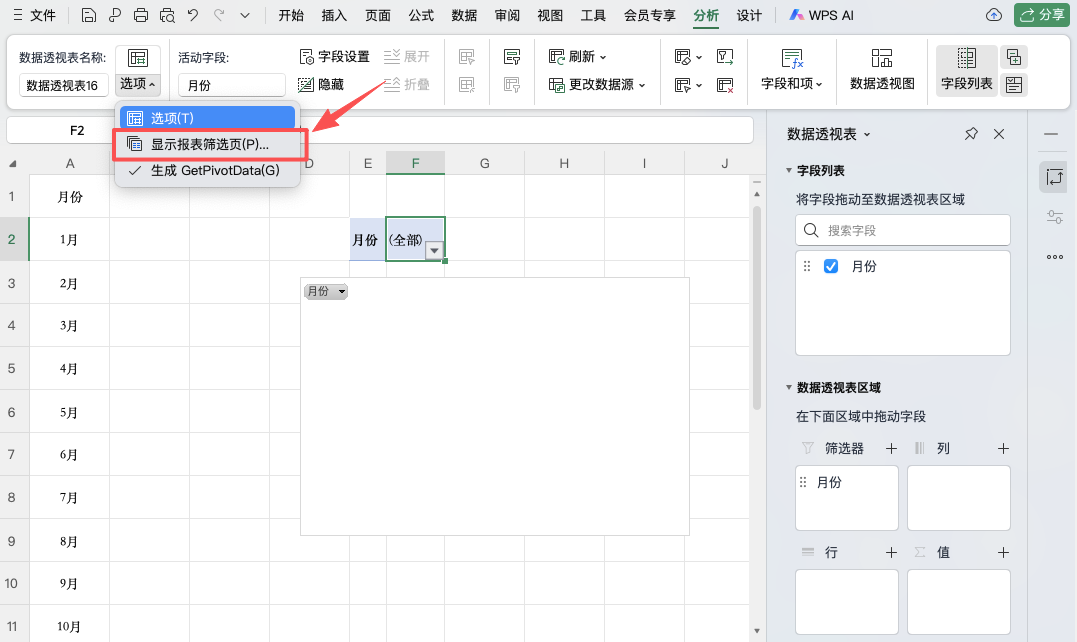The image size is (1077, 642).
Task: Switch to the 插入 ribbon tab
Action: (335, 15)
